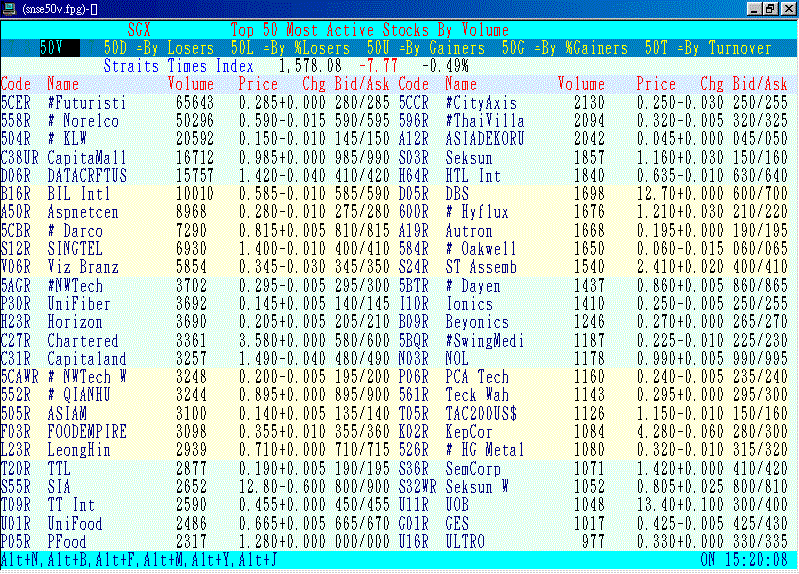Screen dimensions: 799x574
Task: Select the ASIADEKORU stock name
Action: (485, 139)
